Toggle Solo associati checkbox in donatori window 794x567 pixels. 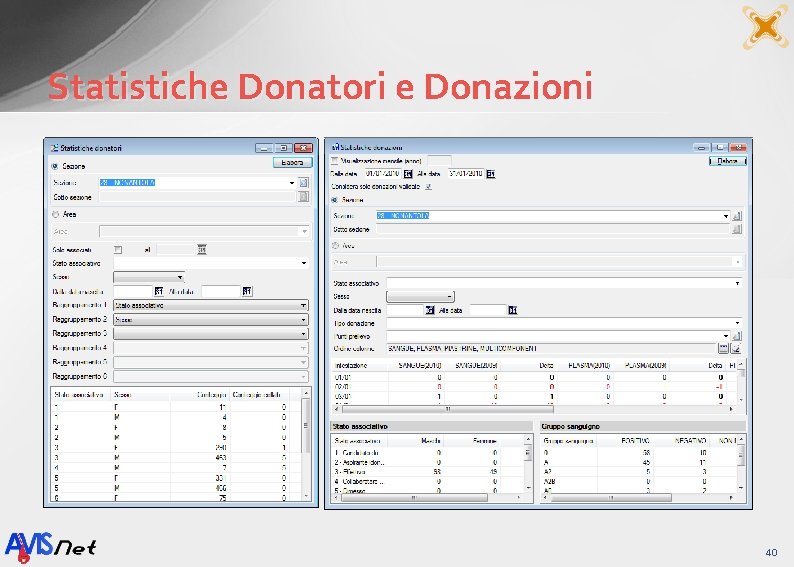click(118, 250)
